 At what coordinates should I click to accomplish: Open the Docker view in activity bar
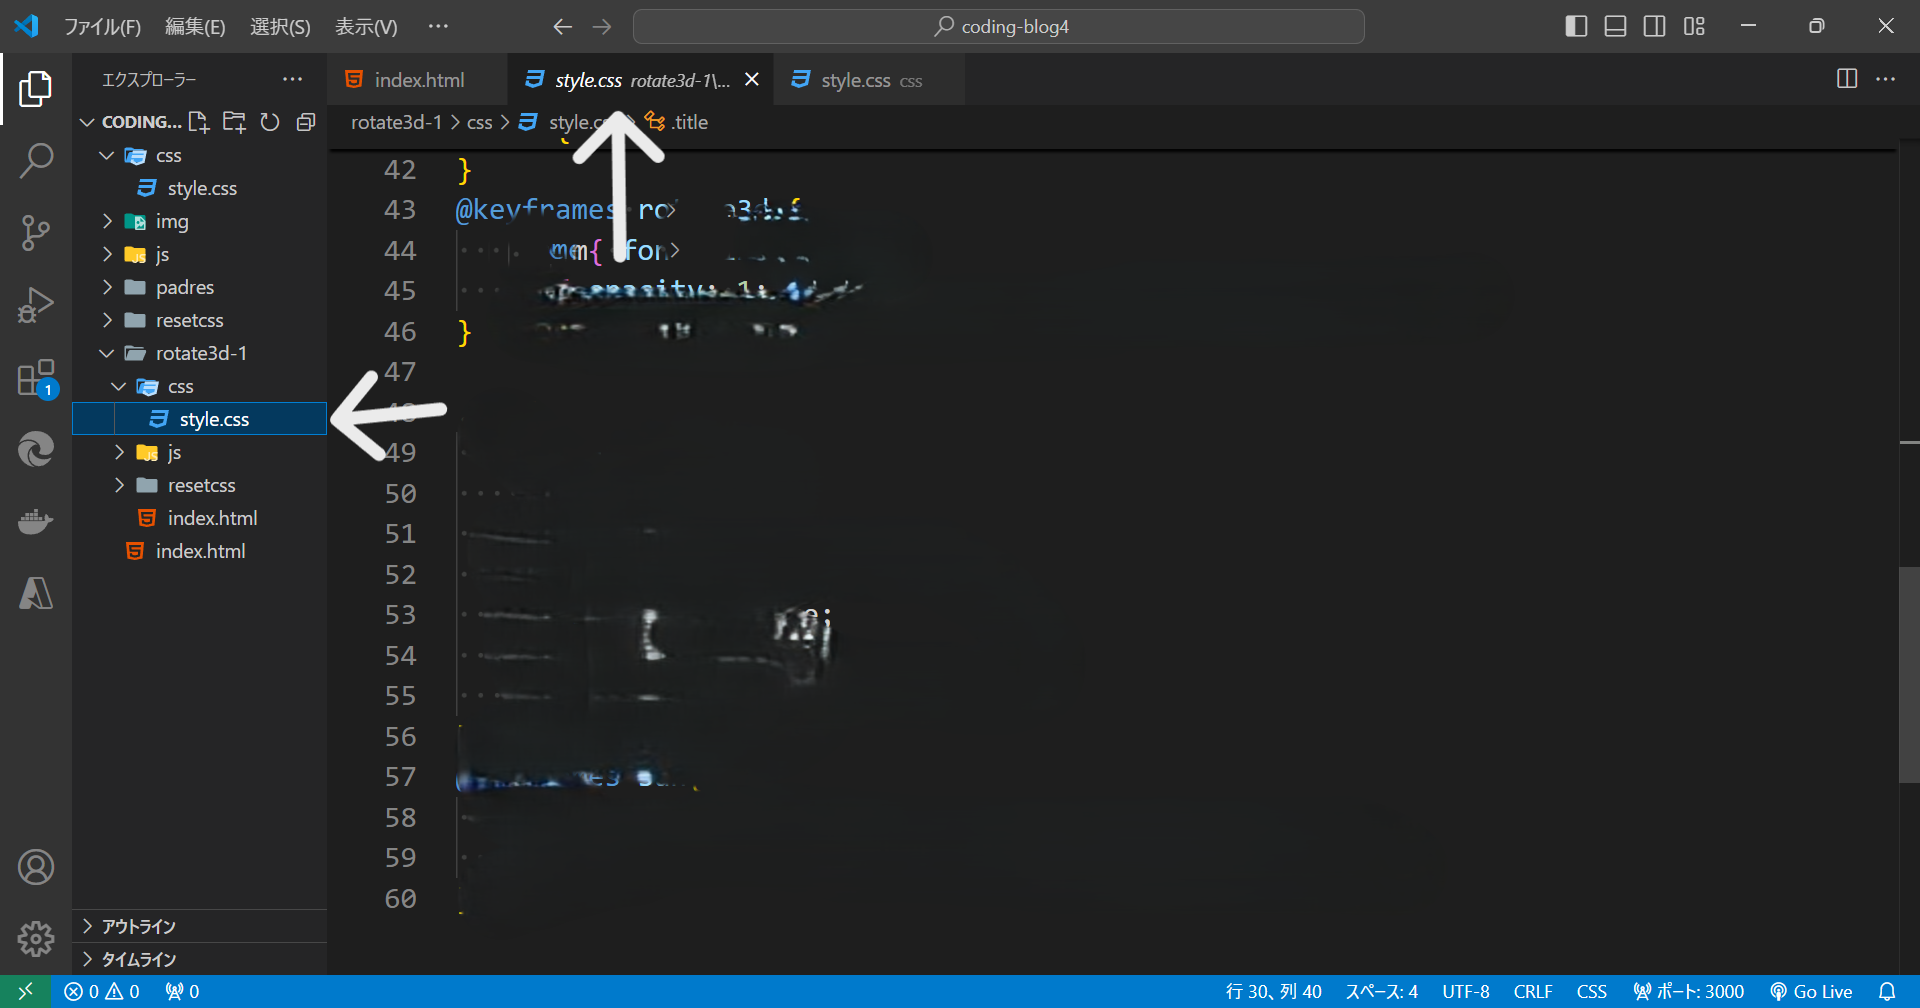click(36, 522)
